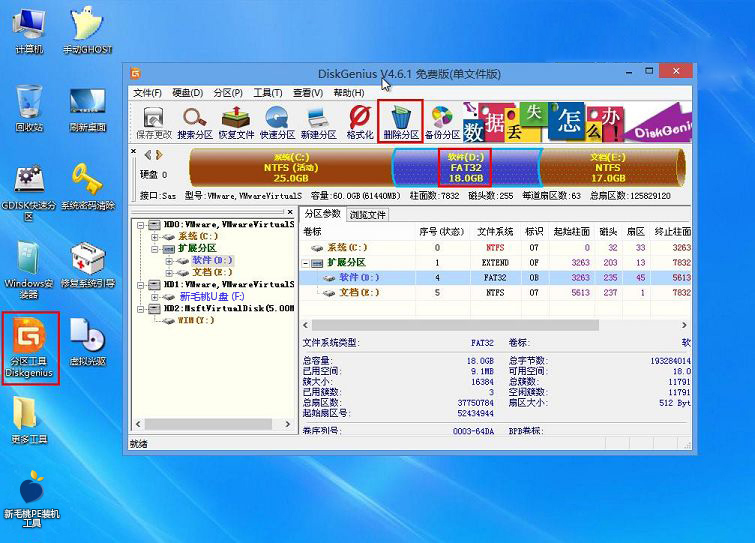
Task: Open the 分区(P) menu
Action: pos(228,93)
